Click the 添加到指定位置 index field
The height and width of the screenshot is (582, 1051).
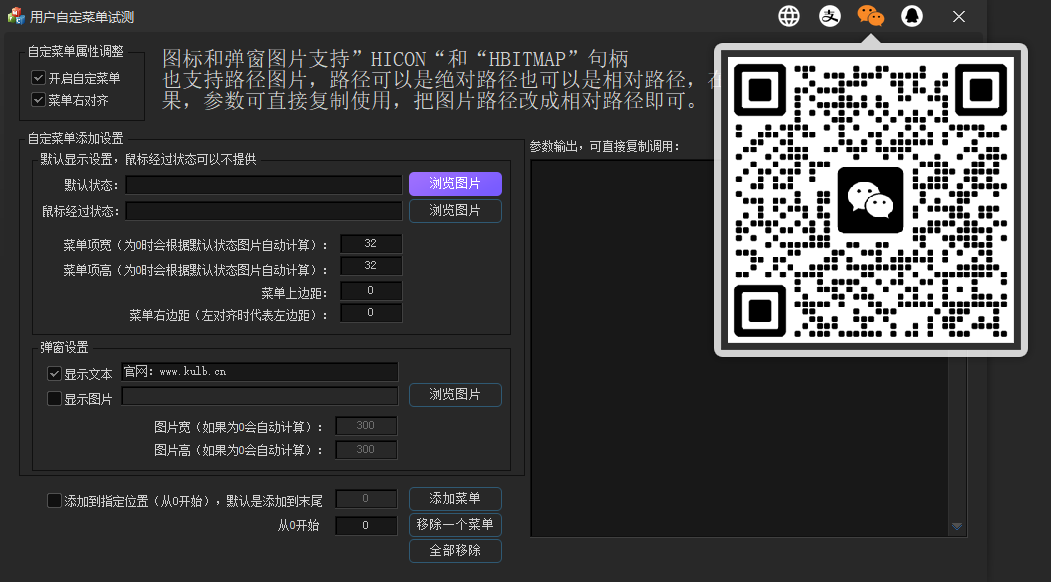tap(366, 498)
